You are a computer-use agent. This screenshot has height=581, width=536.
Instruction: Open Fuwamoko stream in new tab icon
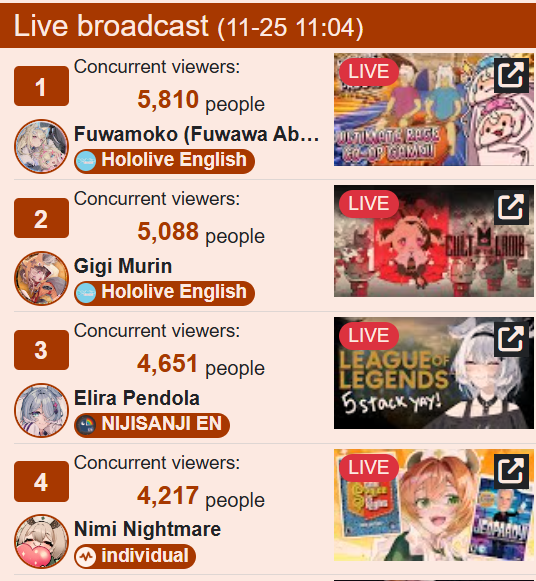tap(511, 75)
